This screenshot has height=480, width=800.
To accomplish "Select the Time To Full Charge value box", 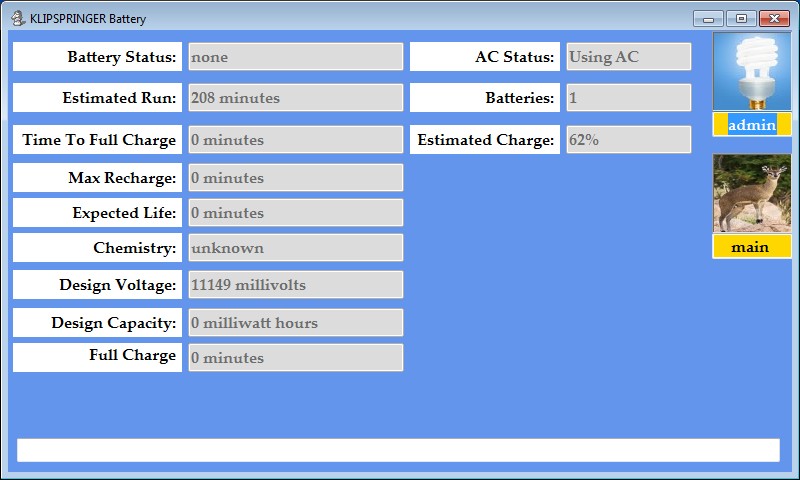I will pyautogui.click(x=295, y=140).
